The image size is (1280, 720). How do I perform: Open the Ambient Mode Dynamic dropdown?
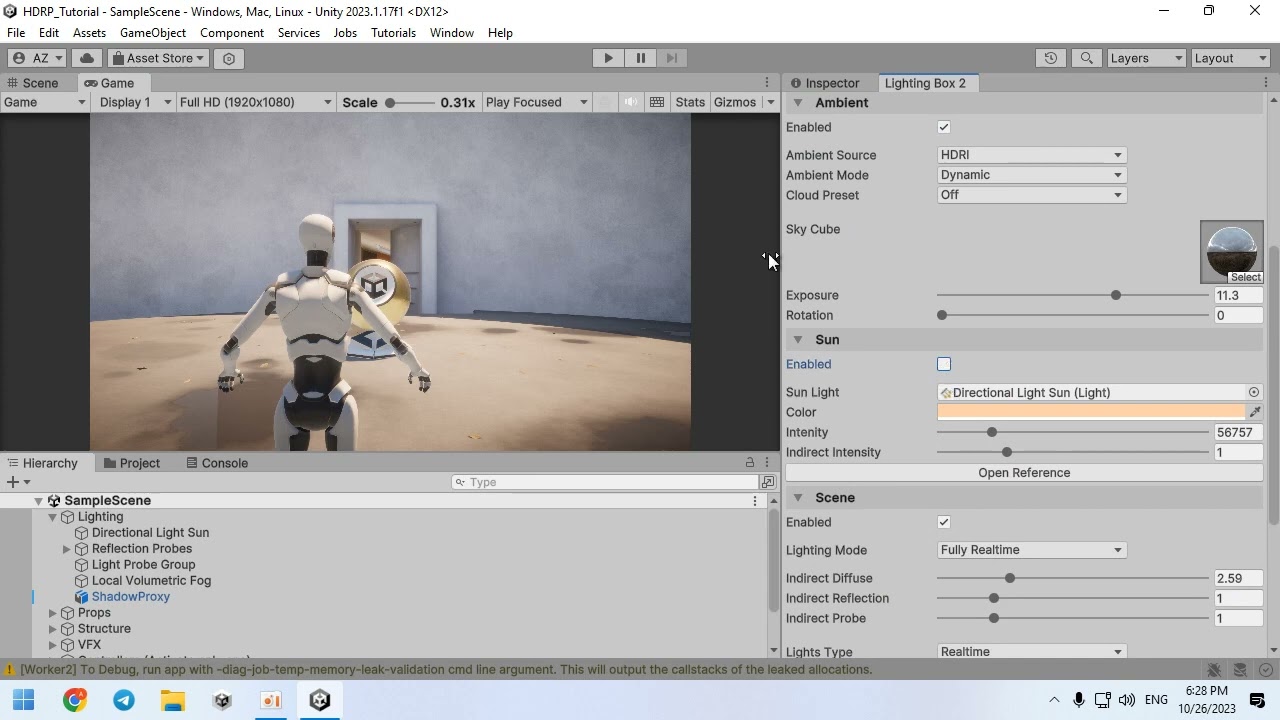(x=1032, y=175)
